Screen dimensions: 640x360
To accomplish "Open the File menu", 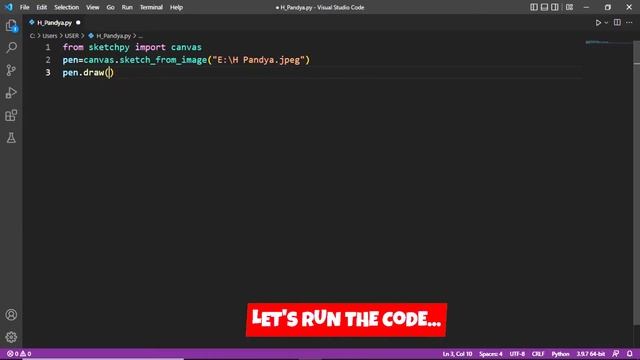I will 24,7.
